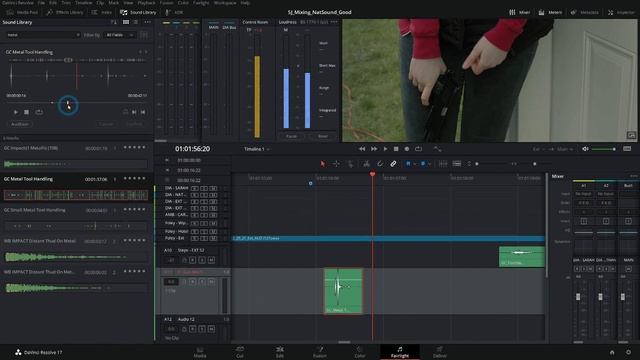Switch Sound Library to list view

(x=136, y=22)
